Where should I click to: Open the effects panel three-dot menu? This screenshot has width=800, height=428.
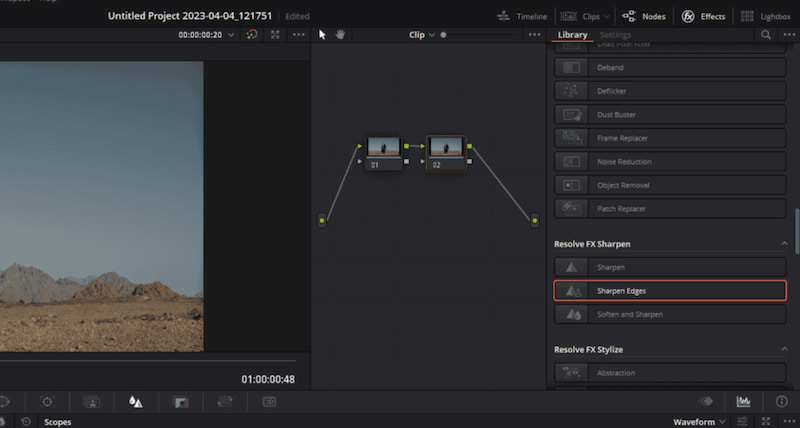(x=789, y=35)
